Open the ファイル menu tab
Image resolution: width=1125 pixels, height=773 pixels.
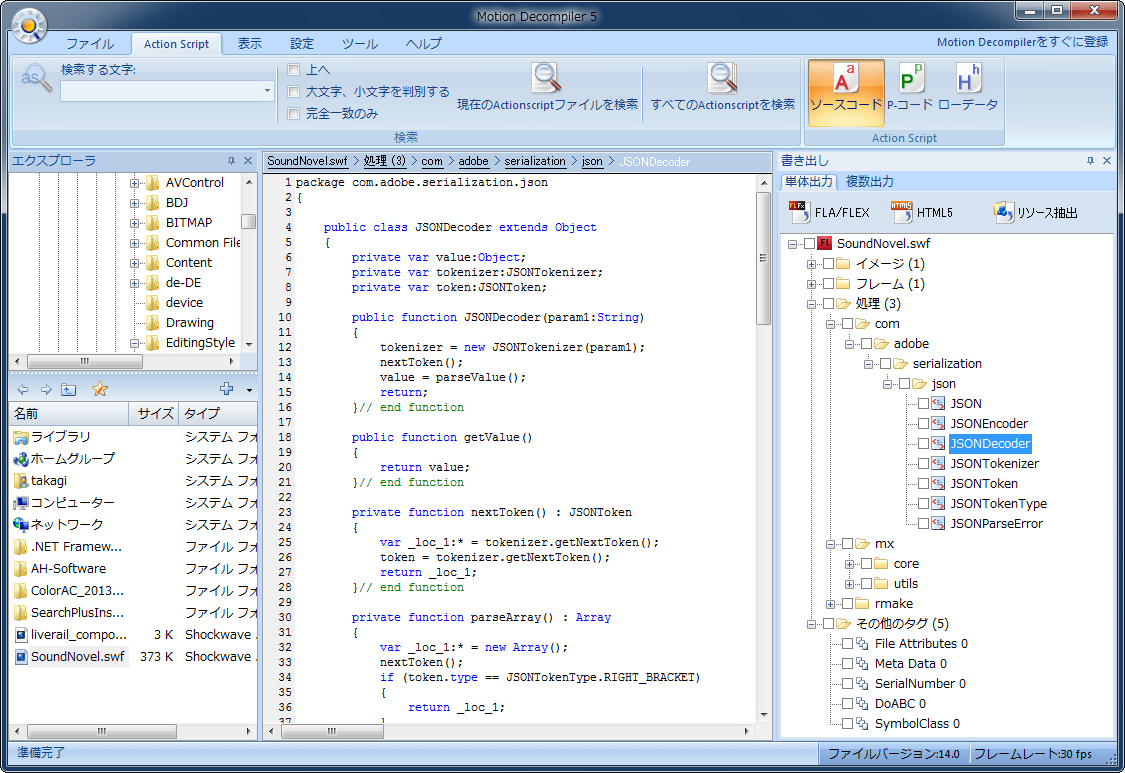(90, 44)
